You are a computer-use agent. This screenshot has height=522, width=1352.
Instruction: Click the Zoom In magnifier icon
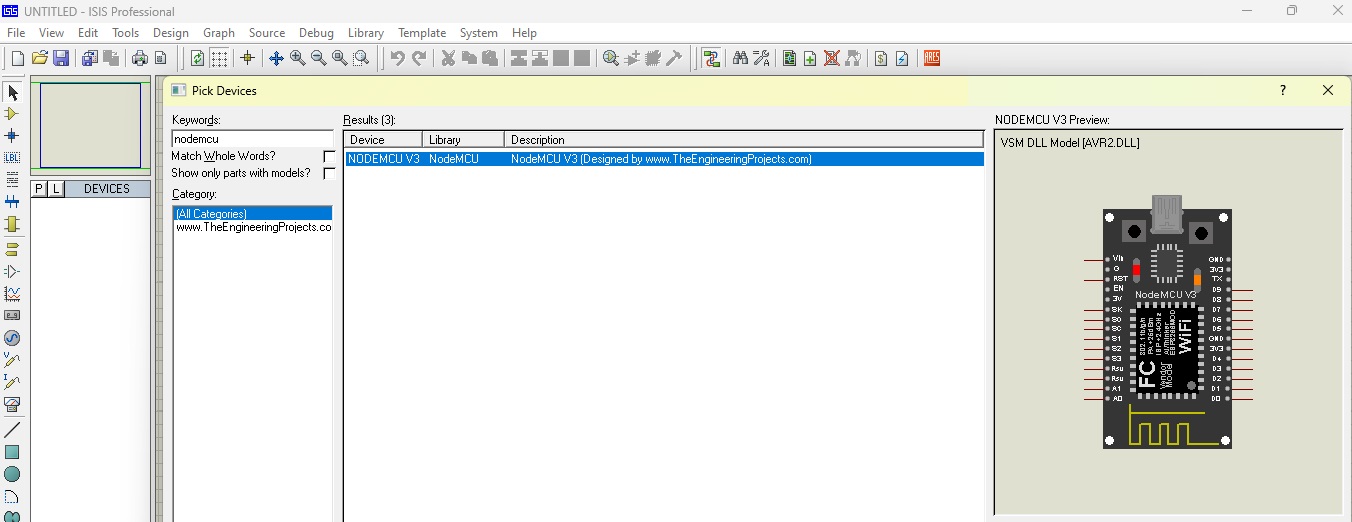pyautogui.click(x=297, y=58)
